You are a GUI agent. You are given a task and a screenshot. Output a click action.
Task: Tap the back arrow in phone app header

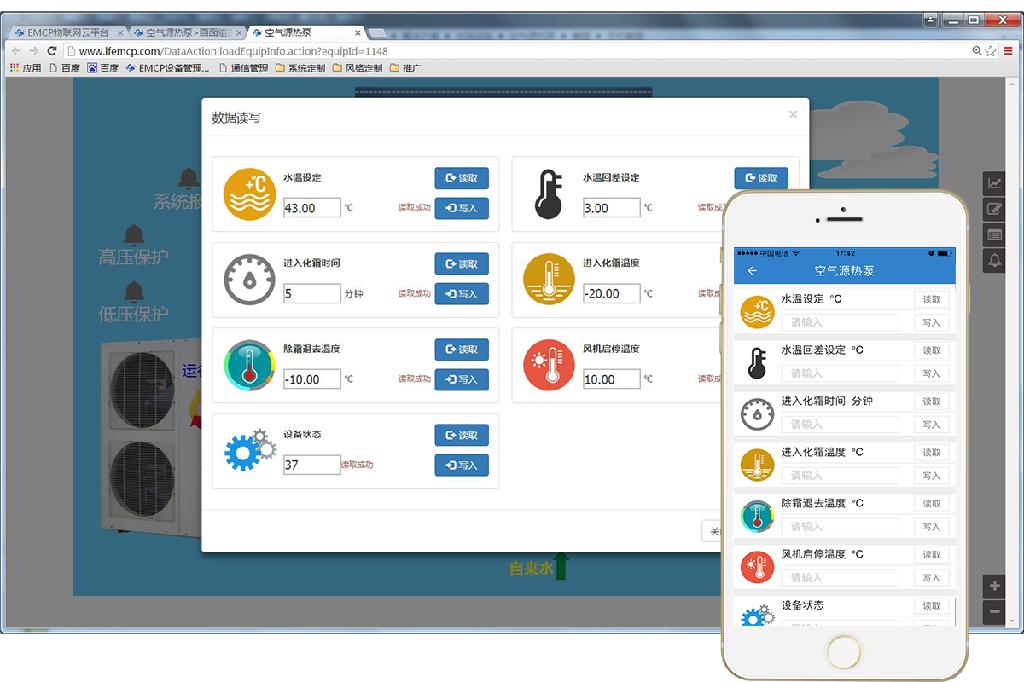[752, 270]
